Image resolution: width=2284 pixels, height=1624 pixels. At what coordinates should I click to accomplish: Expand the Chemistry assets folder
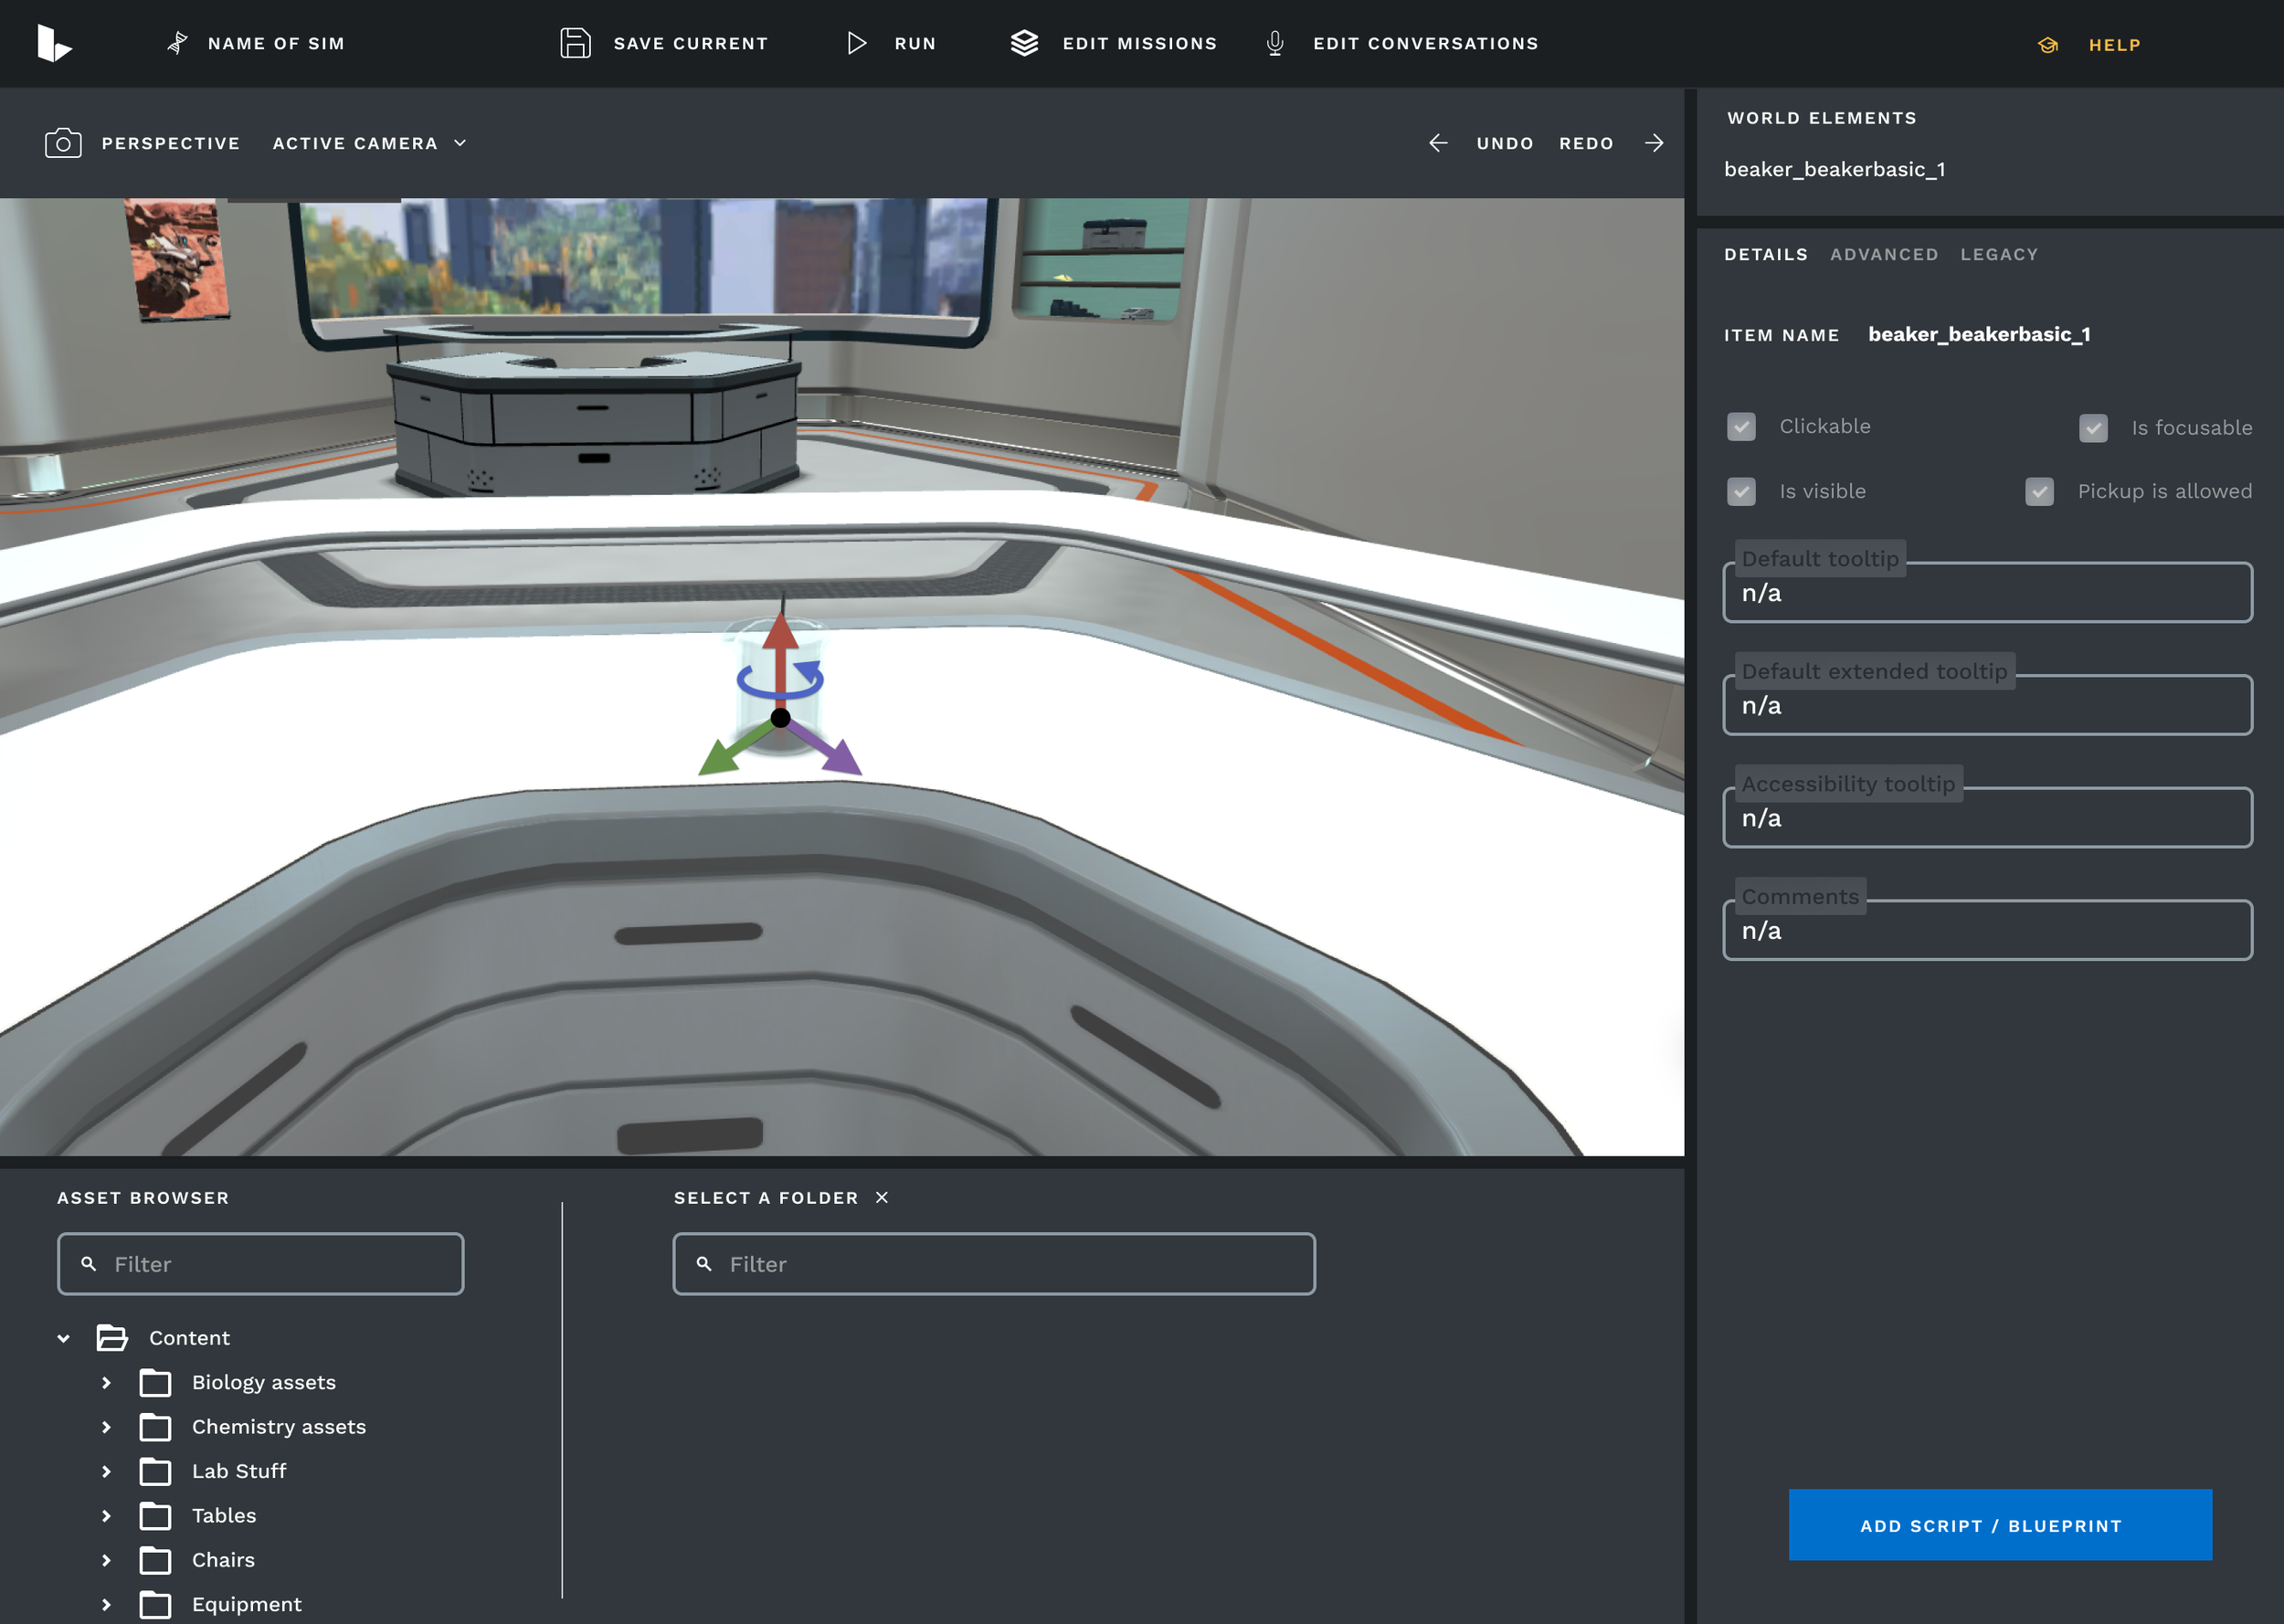[106, 1427]
